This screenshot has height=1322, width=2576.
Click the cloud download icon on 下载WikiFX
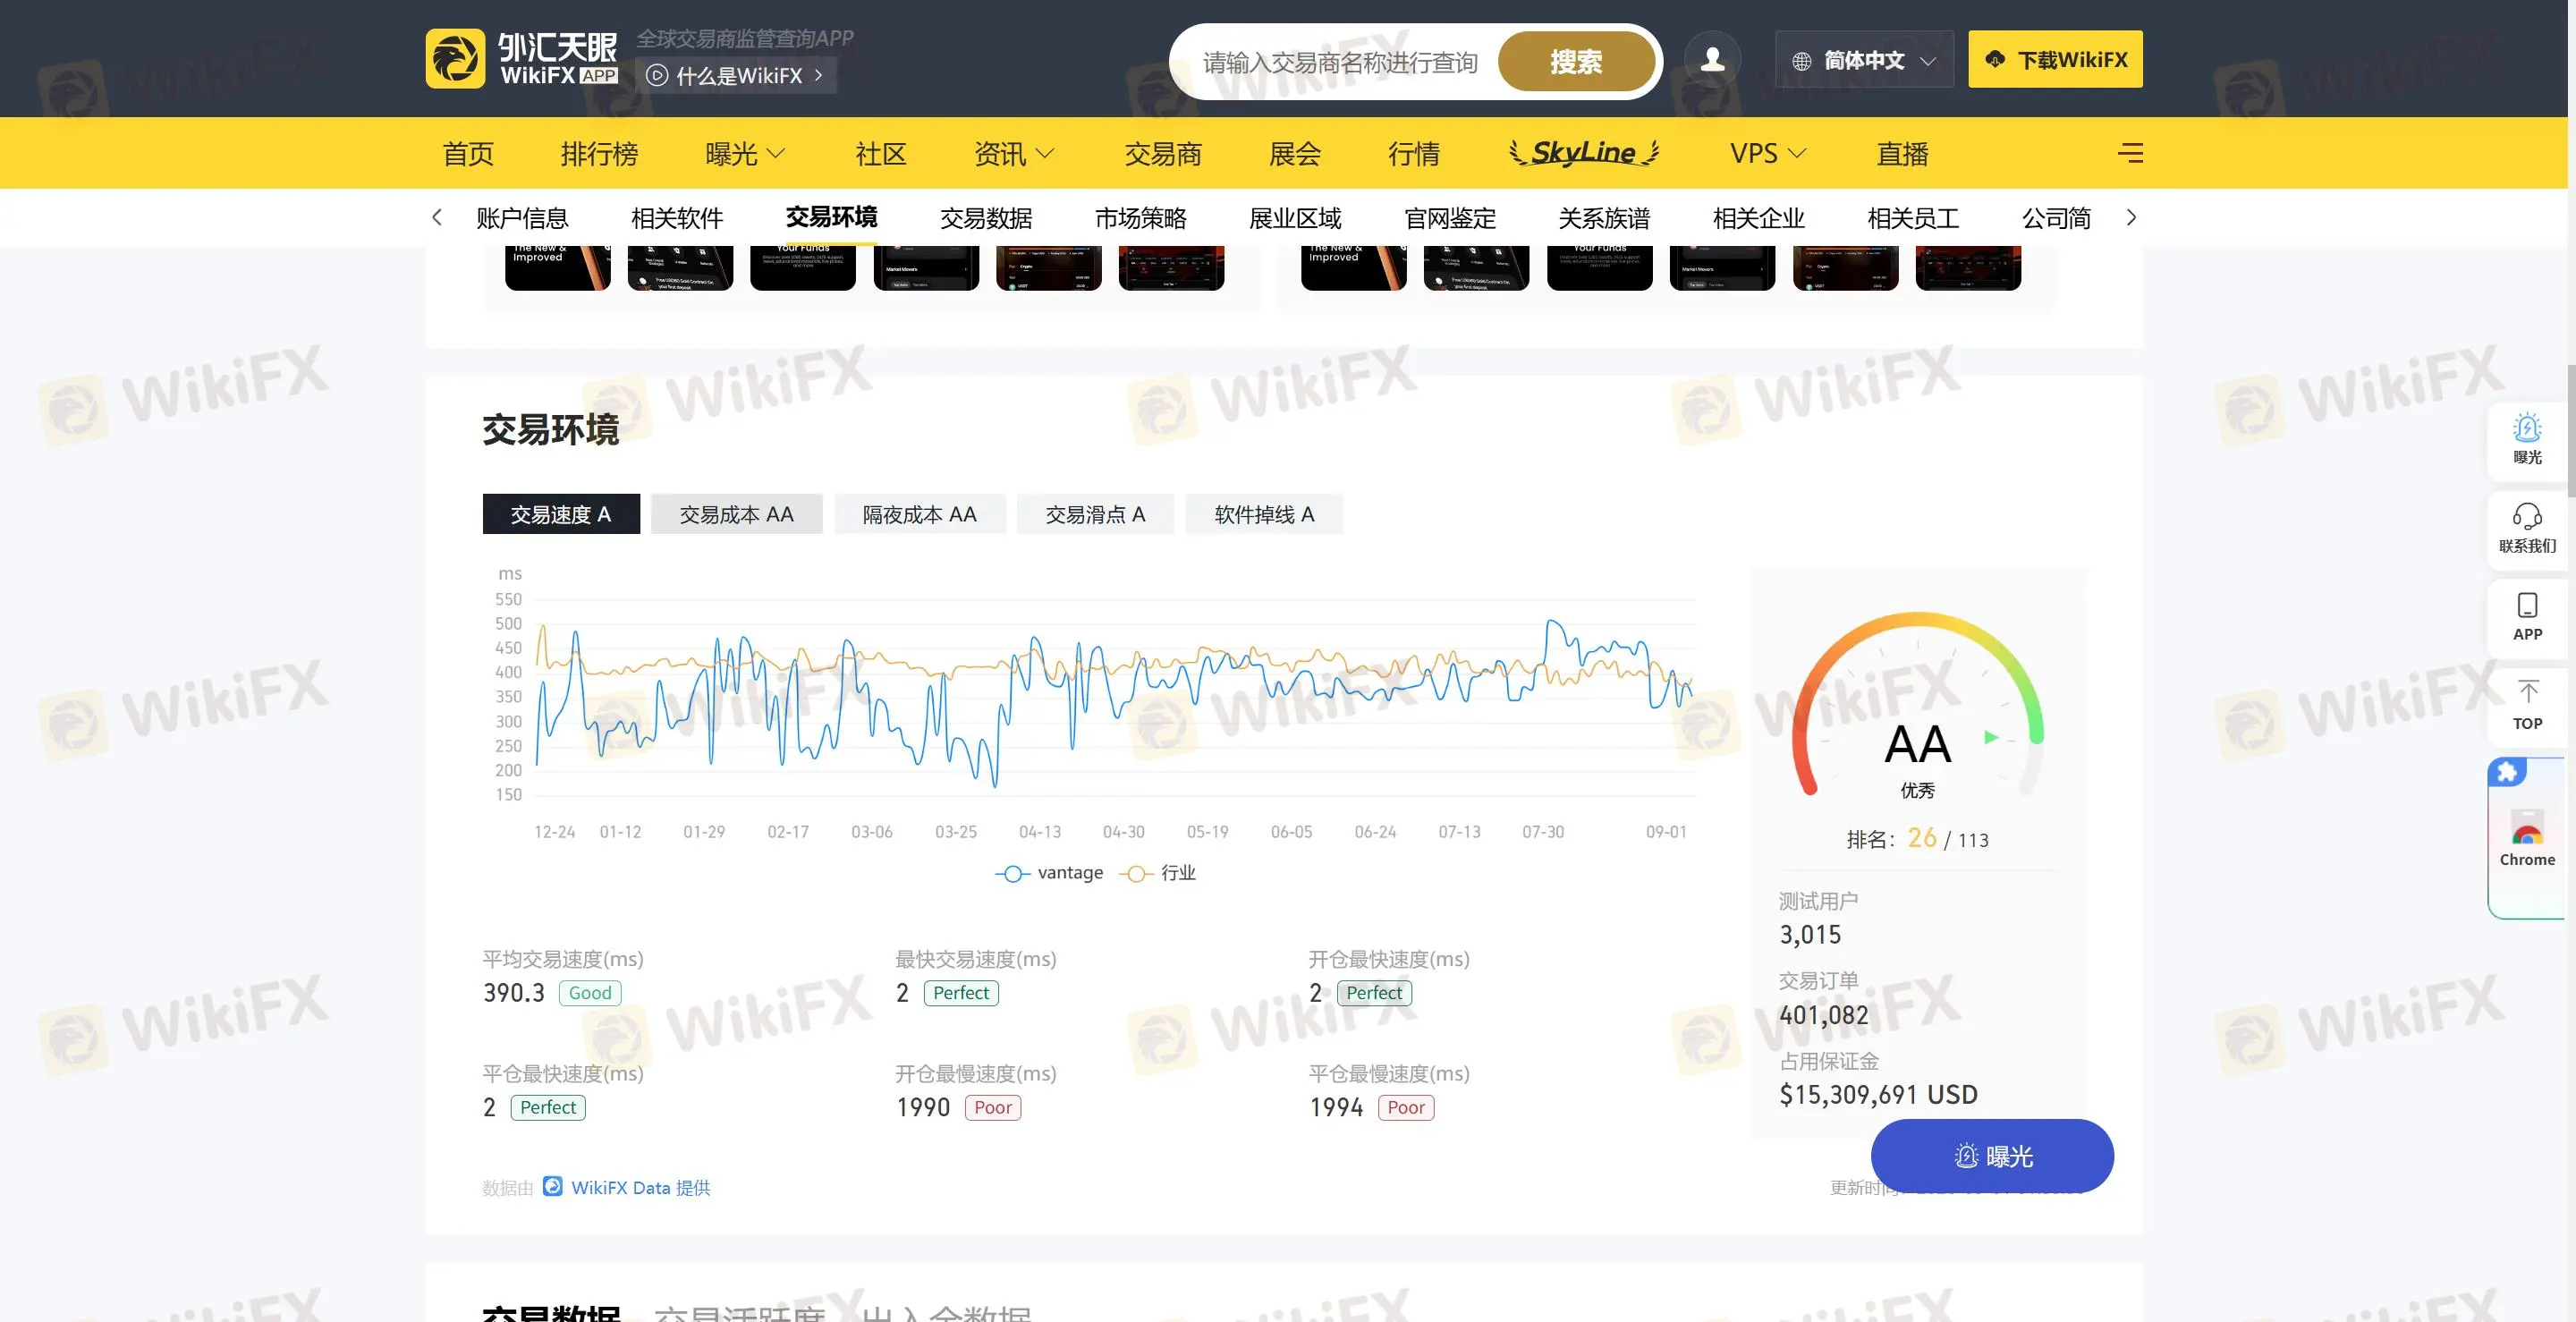(1995, 59)
